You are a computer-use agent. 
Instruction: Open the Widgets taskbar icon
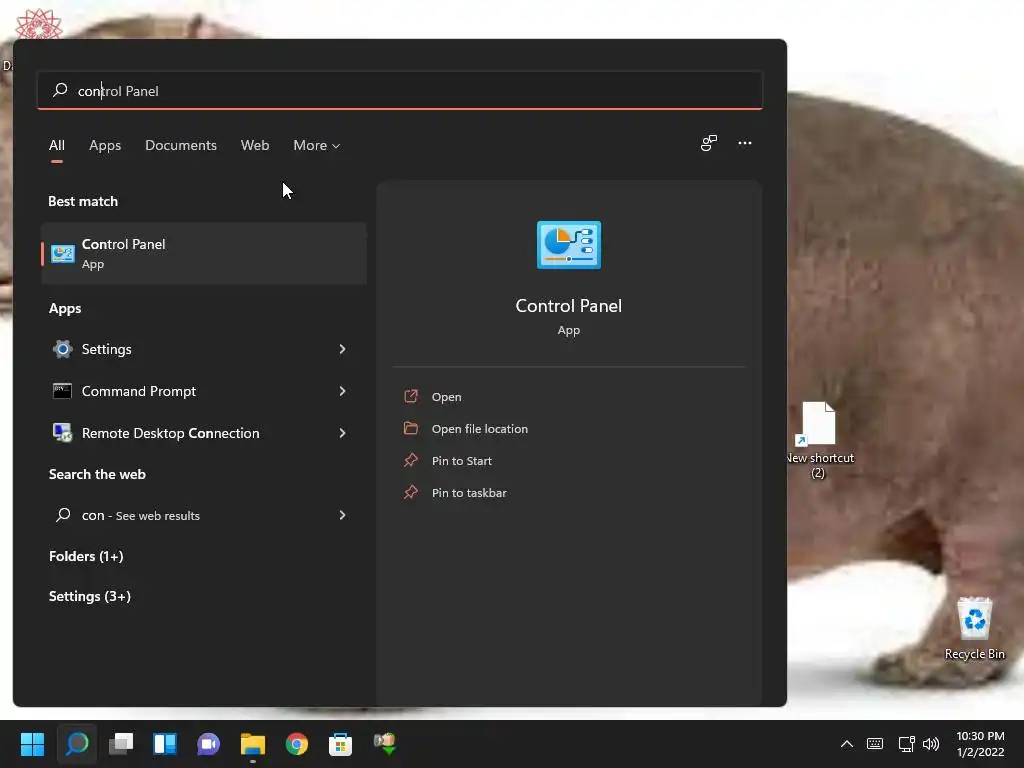point(165,744)
